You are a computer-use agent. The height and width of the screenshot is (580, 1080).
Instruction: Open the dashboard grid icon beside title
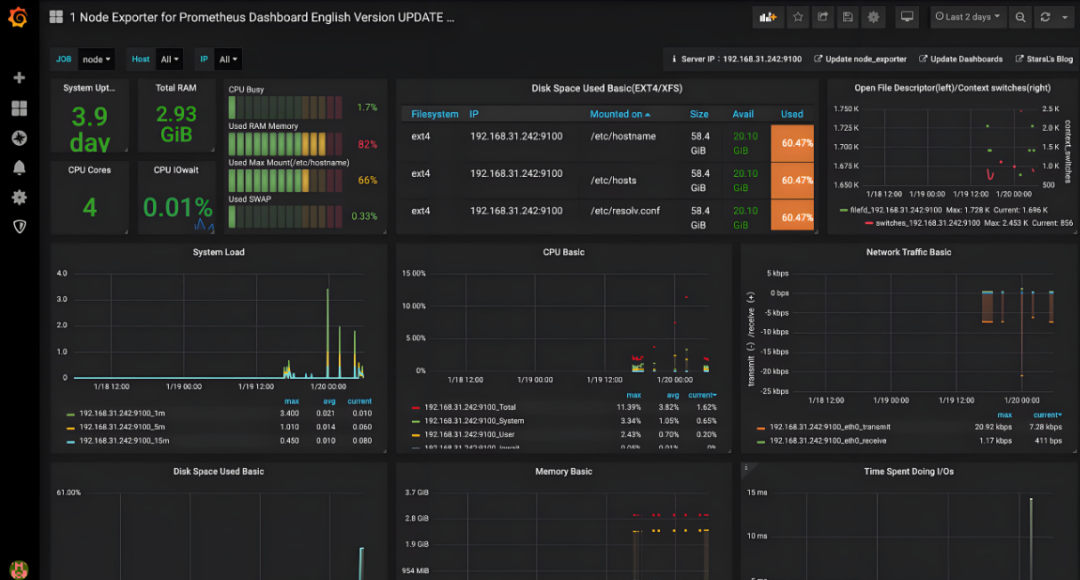(x=56, y=17)
